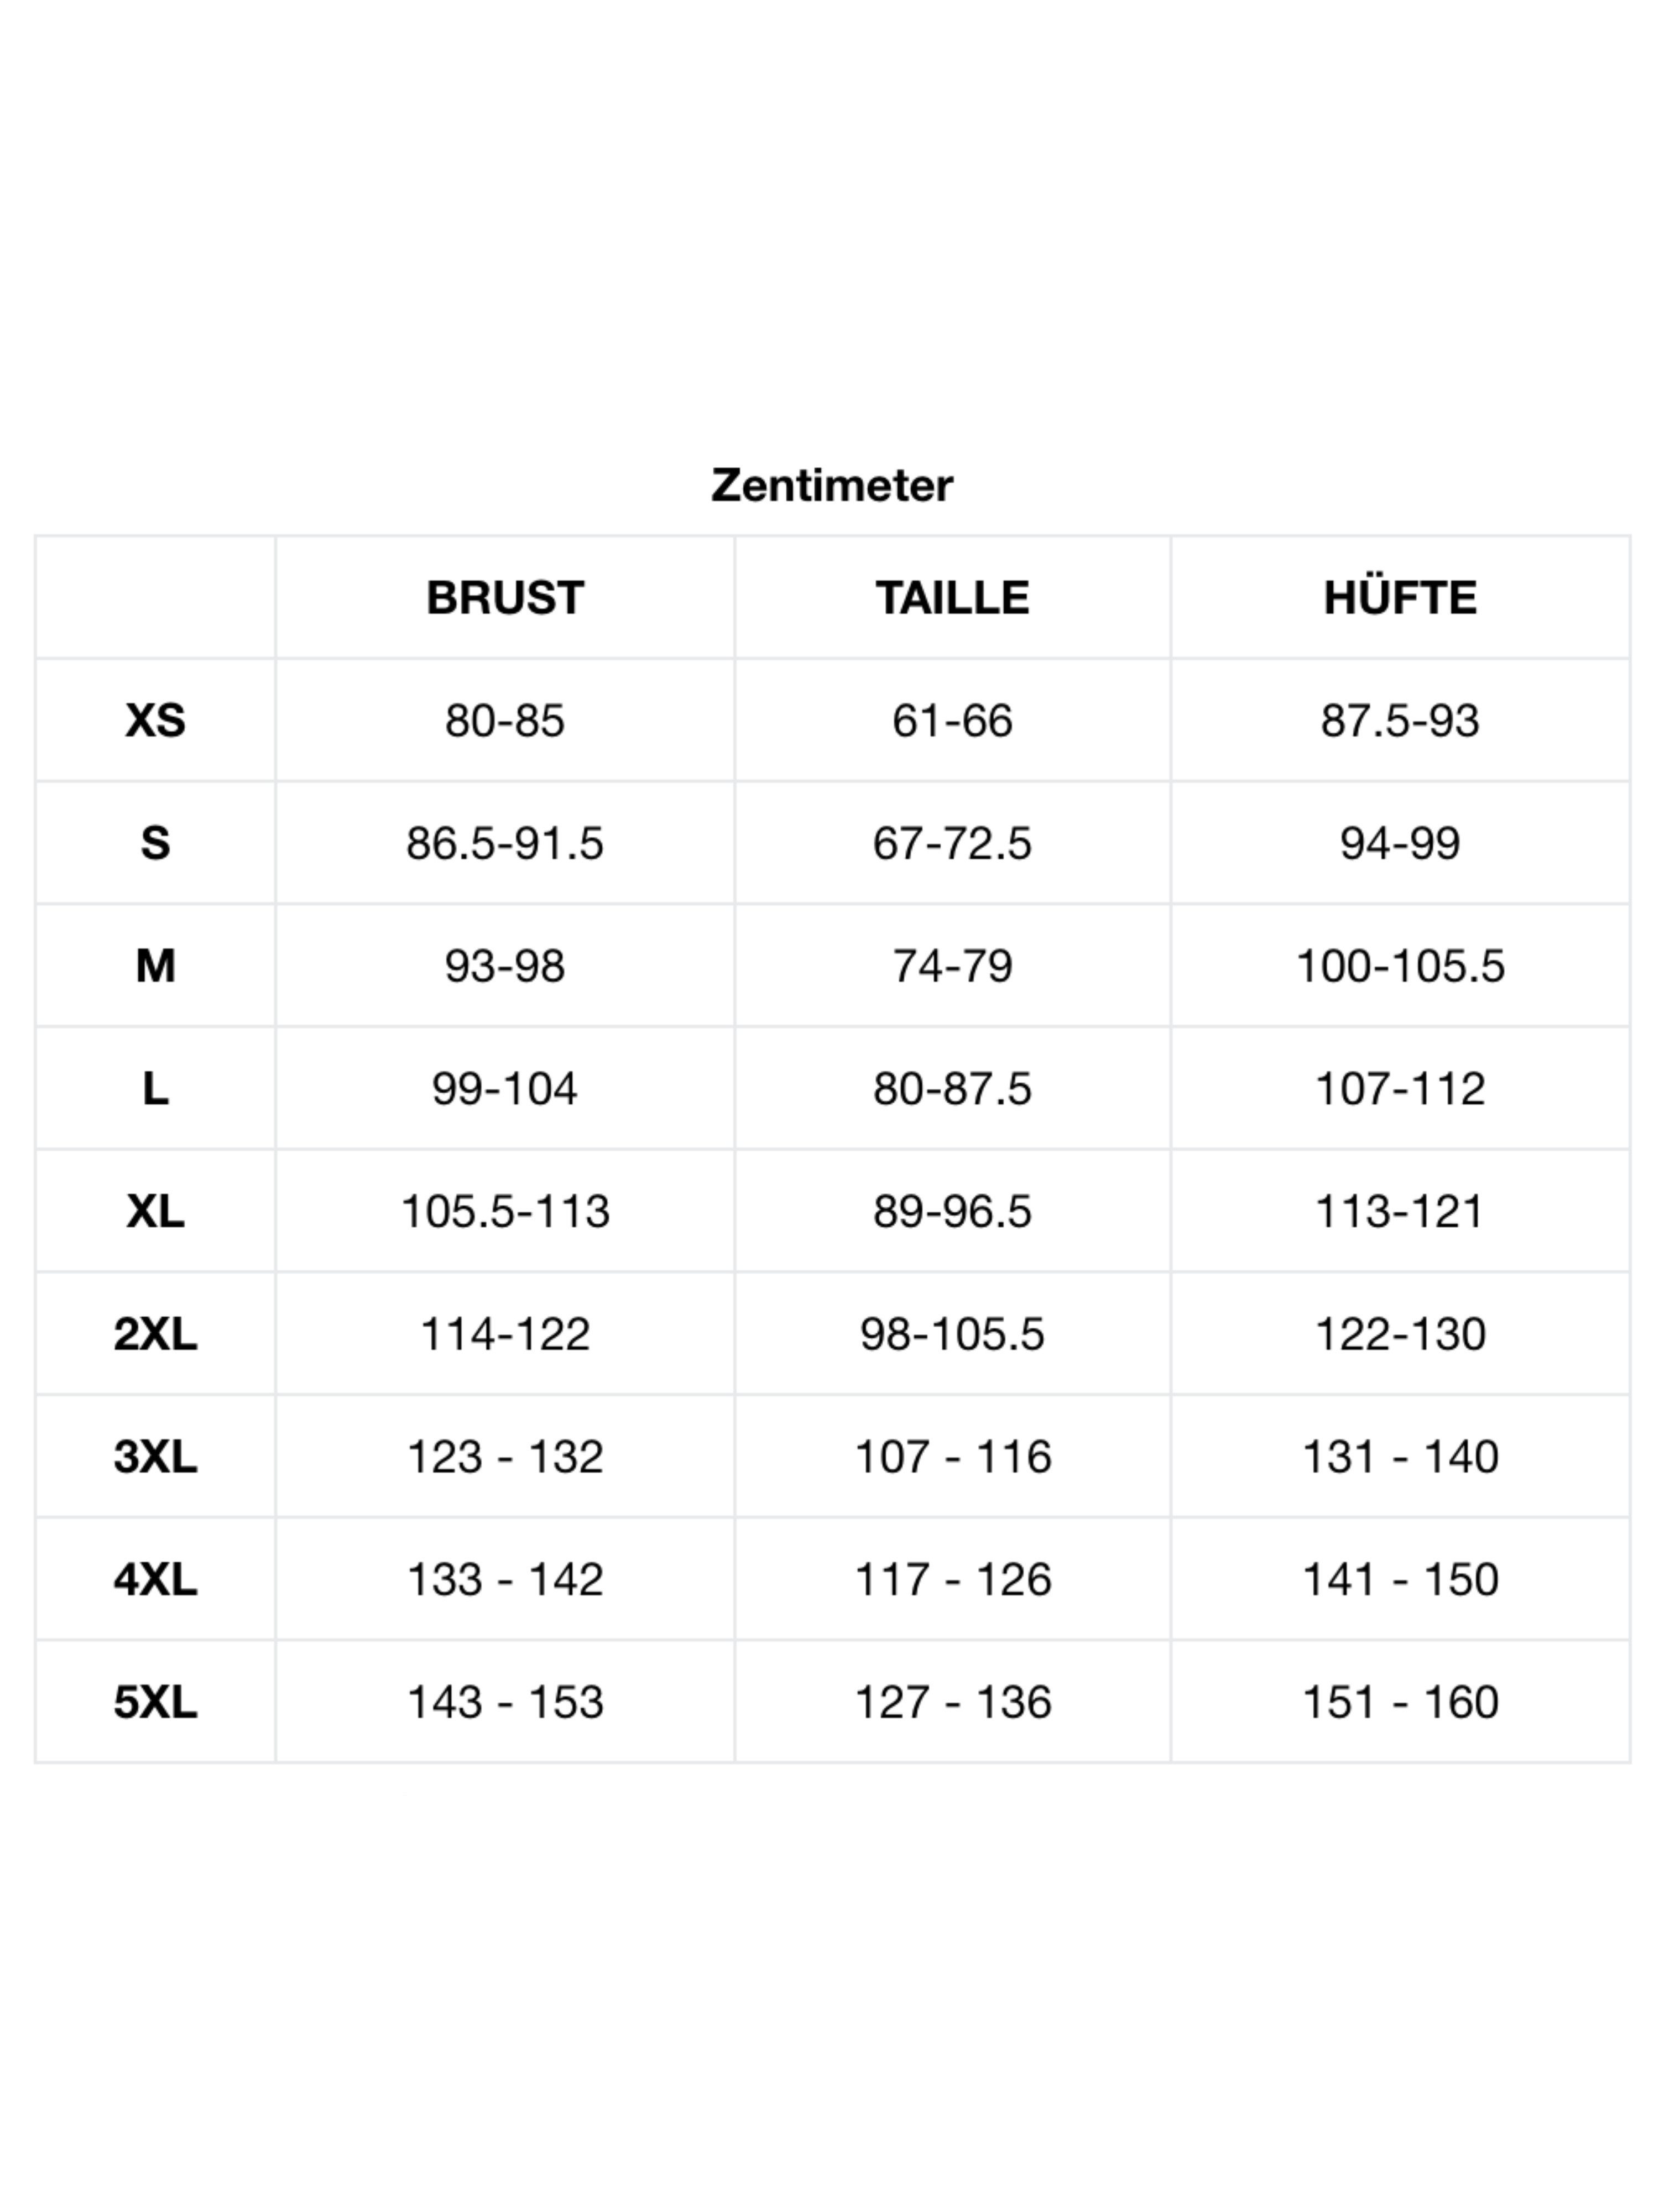This screenshot has height=2212, width=1659.
Task: Select the 98-105.5 waist cell
Action: 952,1334
